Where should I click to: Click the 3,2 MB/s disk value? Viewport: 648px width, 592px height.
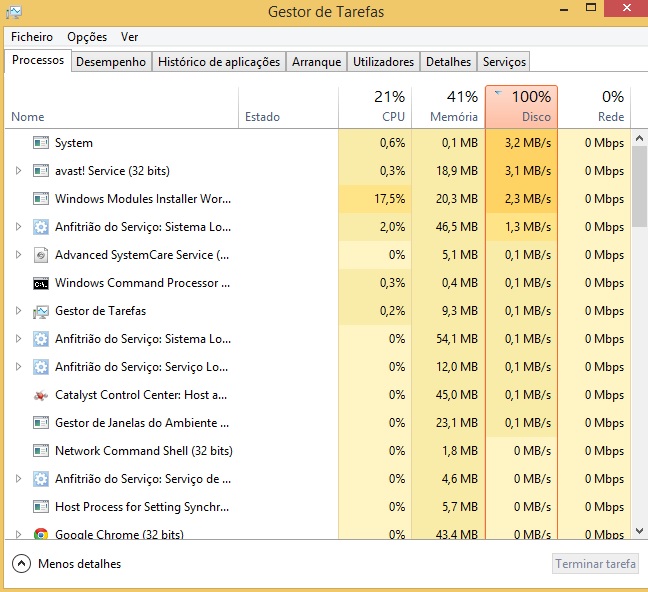coord(528,143)
